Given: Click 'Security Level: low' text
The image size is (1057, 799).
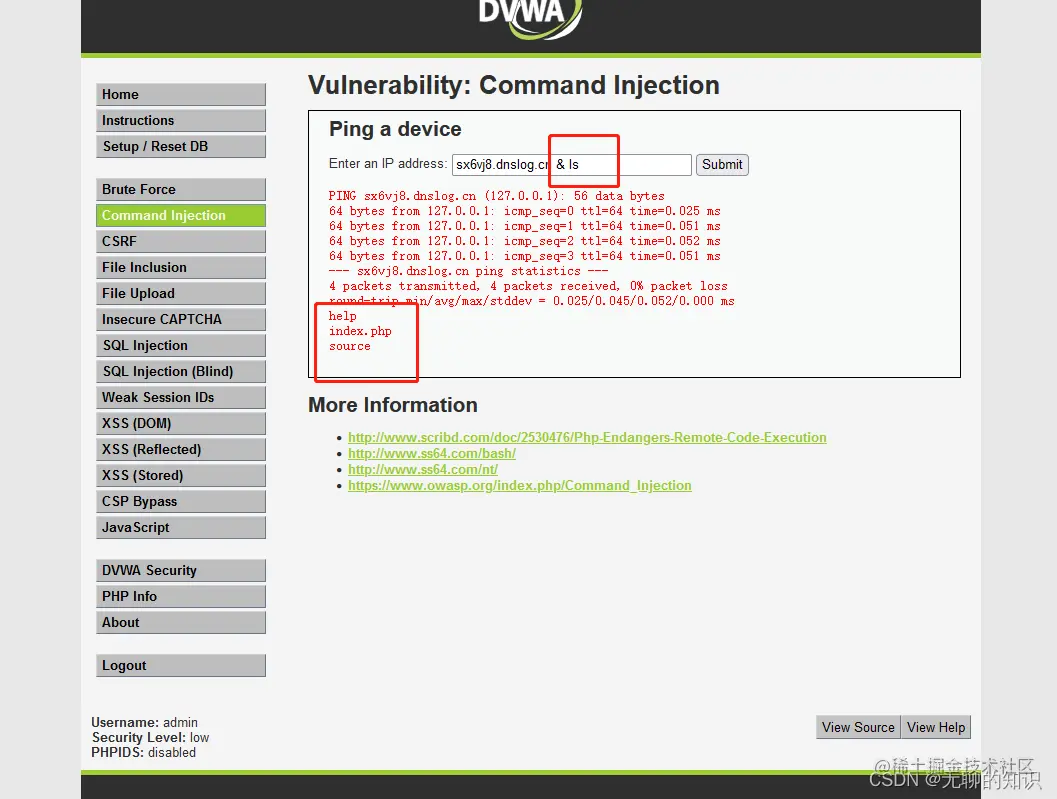Looking at the screenshot, I should click(x=150, y=738).
